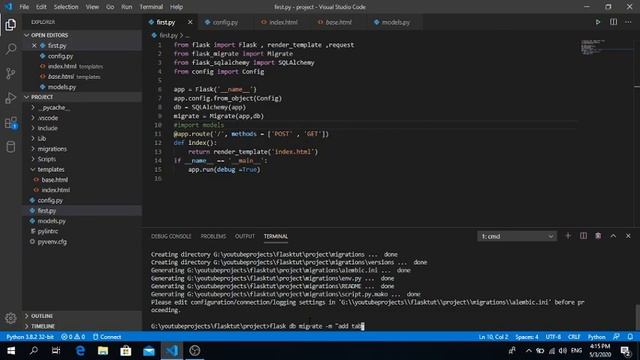Viewport: 640px width, 360px height.
Task: Open the Run and Debug view
Action: coord(11,98)
